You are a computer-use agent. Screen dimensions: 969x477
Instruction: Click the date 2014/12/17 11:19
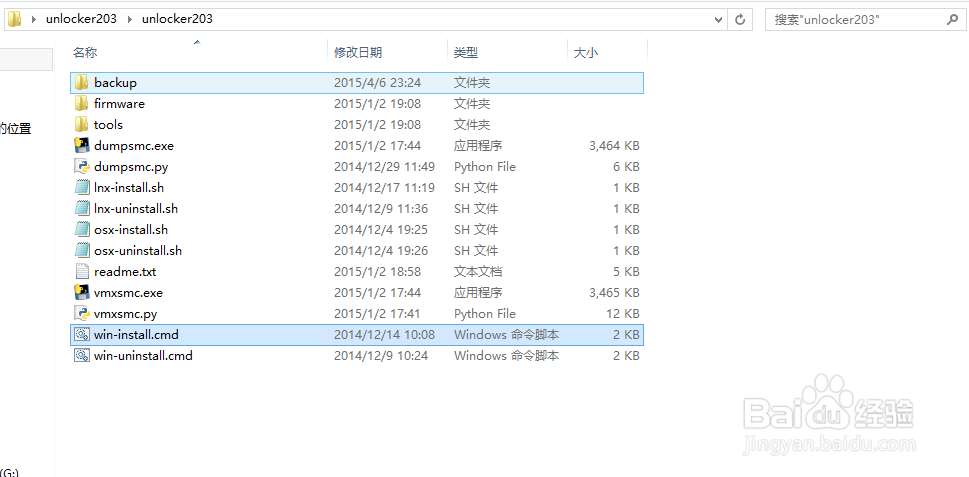pyautogui.click(x=384, y=187)
